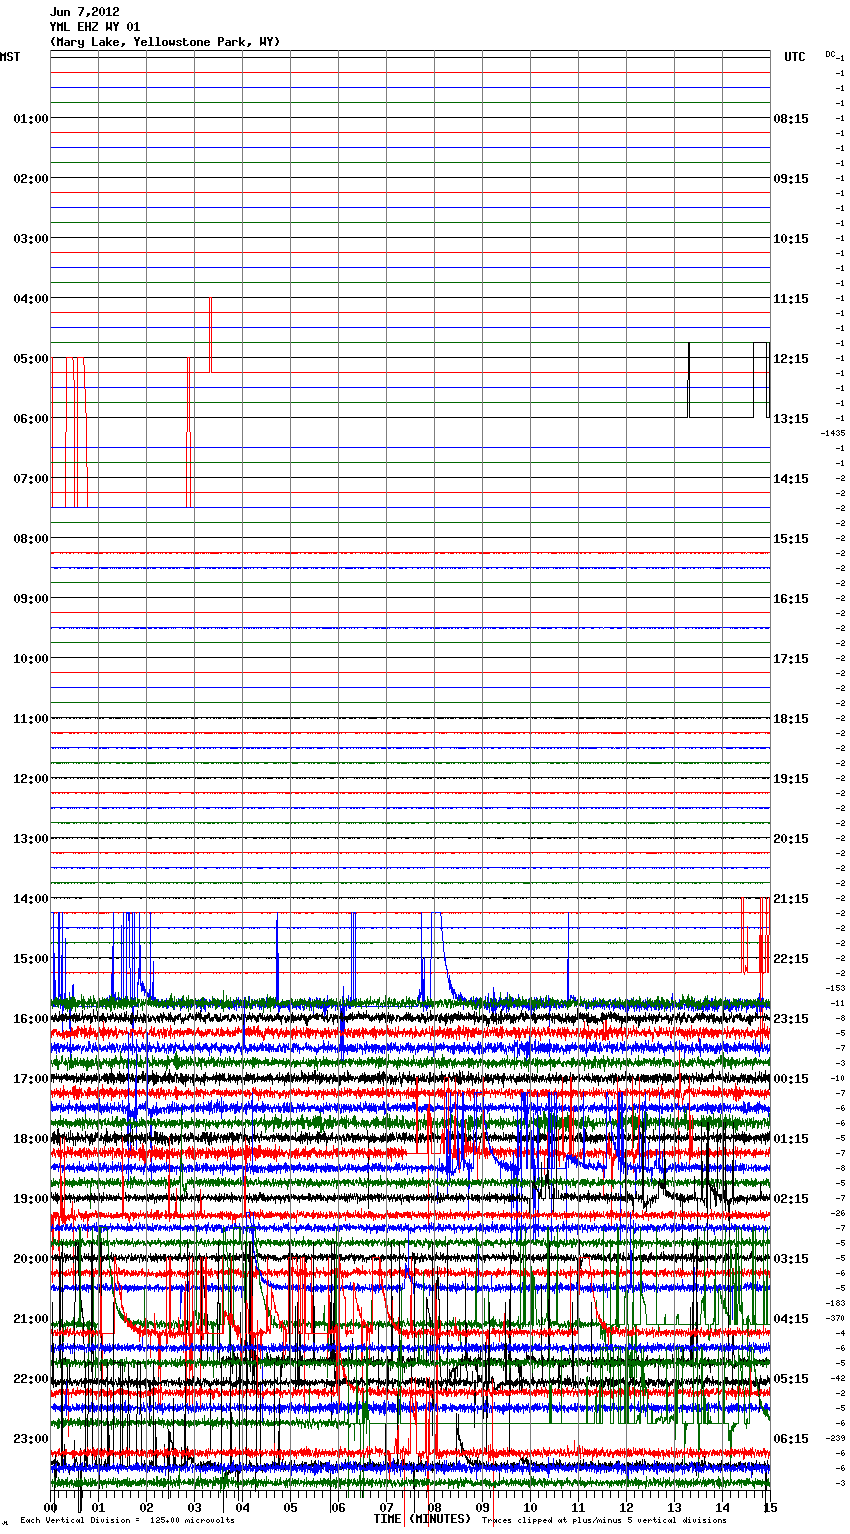
Task: Click the MST hour label '05:00'
Action: [x=31, y=359]
